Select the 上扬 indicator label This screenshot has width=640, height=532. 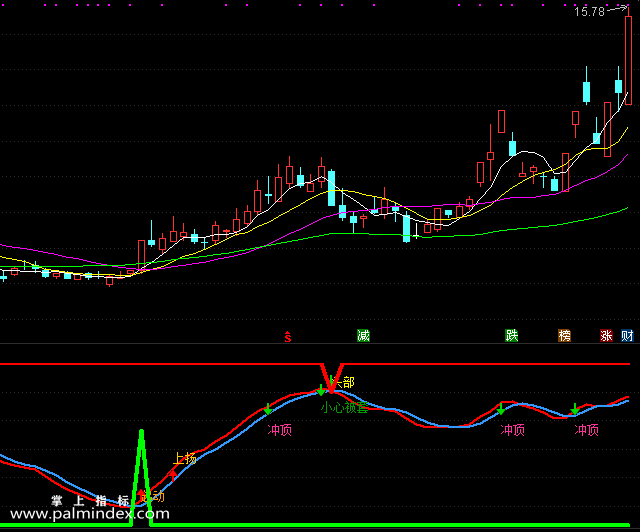(x=185, y=459)
